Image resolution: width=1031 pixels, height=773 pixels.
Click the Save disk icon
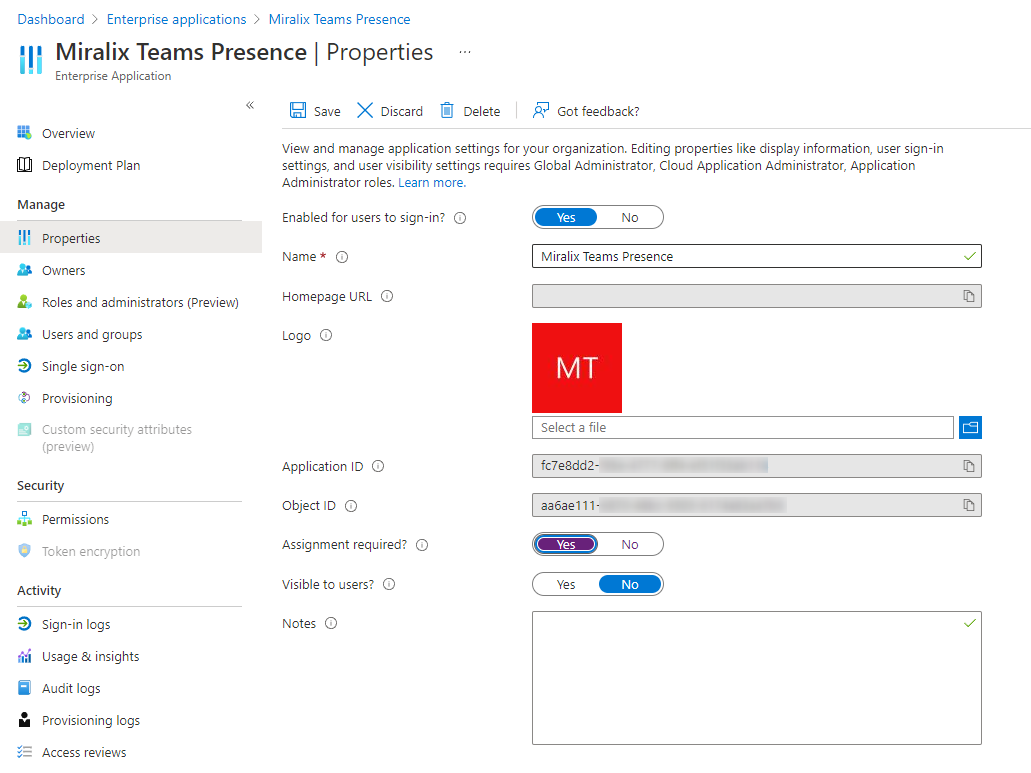tap(298, 110)
